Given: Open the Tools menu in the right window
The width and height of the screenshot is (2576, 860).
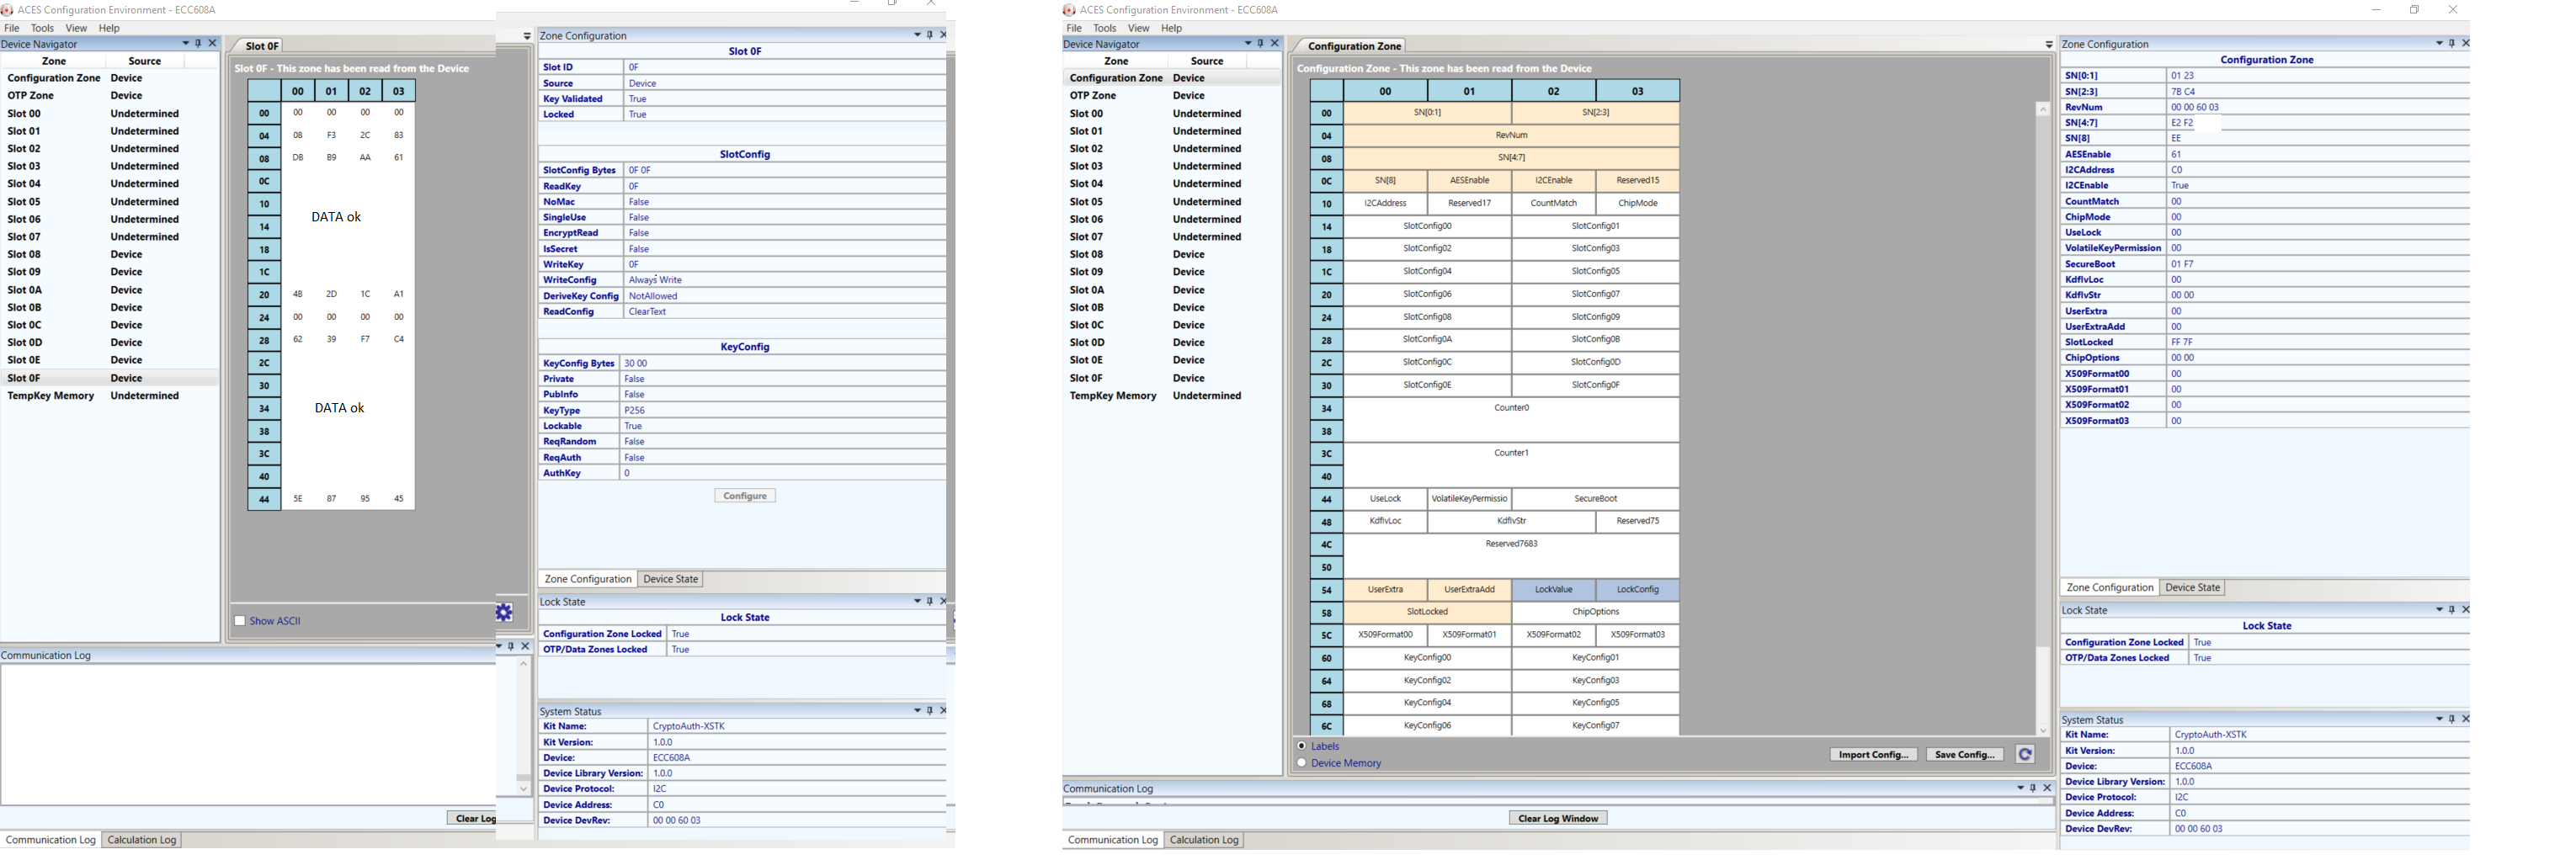Looking at the screenshot, I should click(1104, 28).
